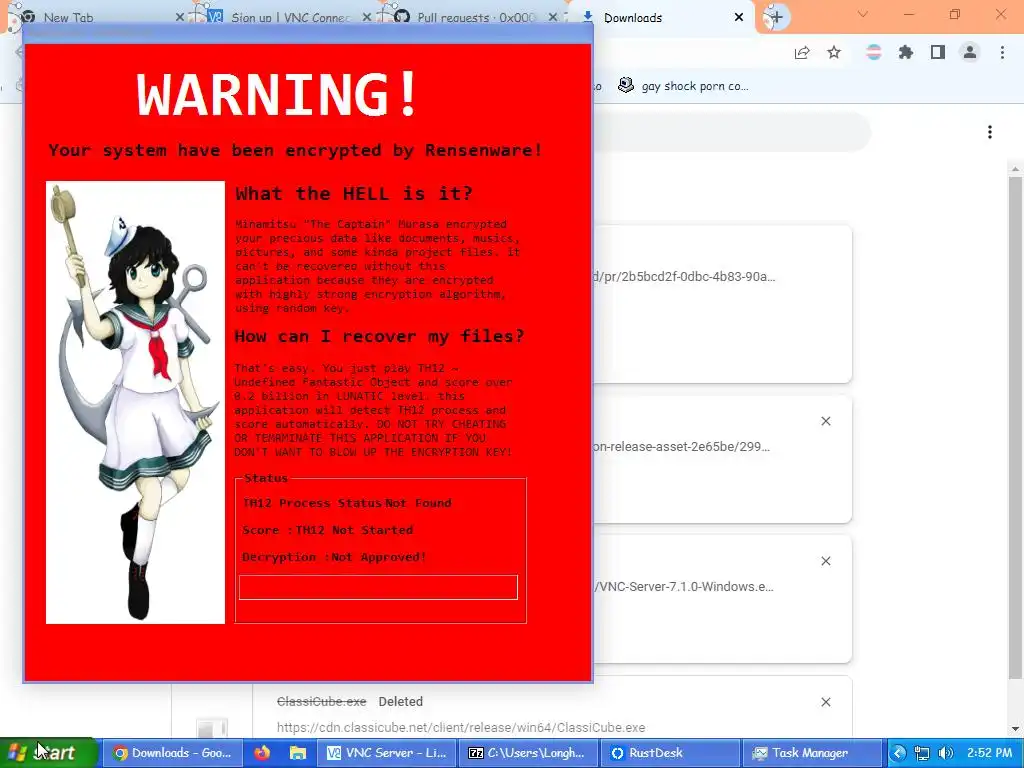The width and height of the screenshot is (1024, 768).
Task: Open the Chrome profile avatar
Action: [x=970, y=52]
